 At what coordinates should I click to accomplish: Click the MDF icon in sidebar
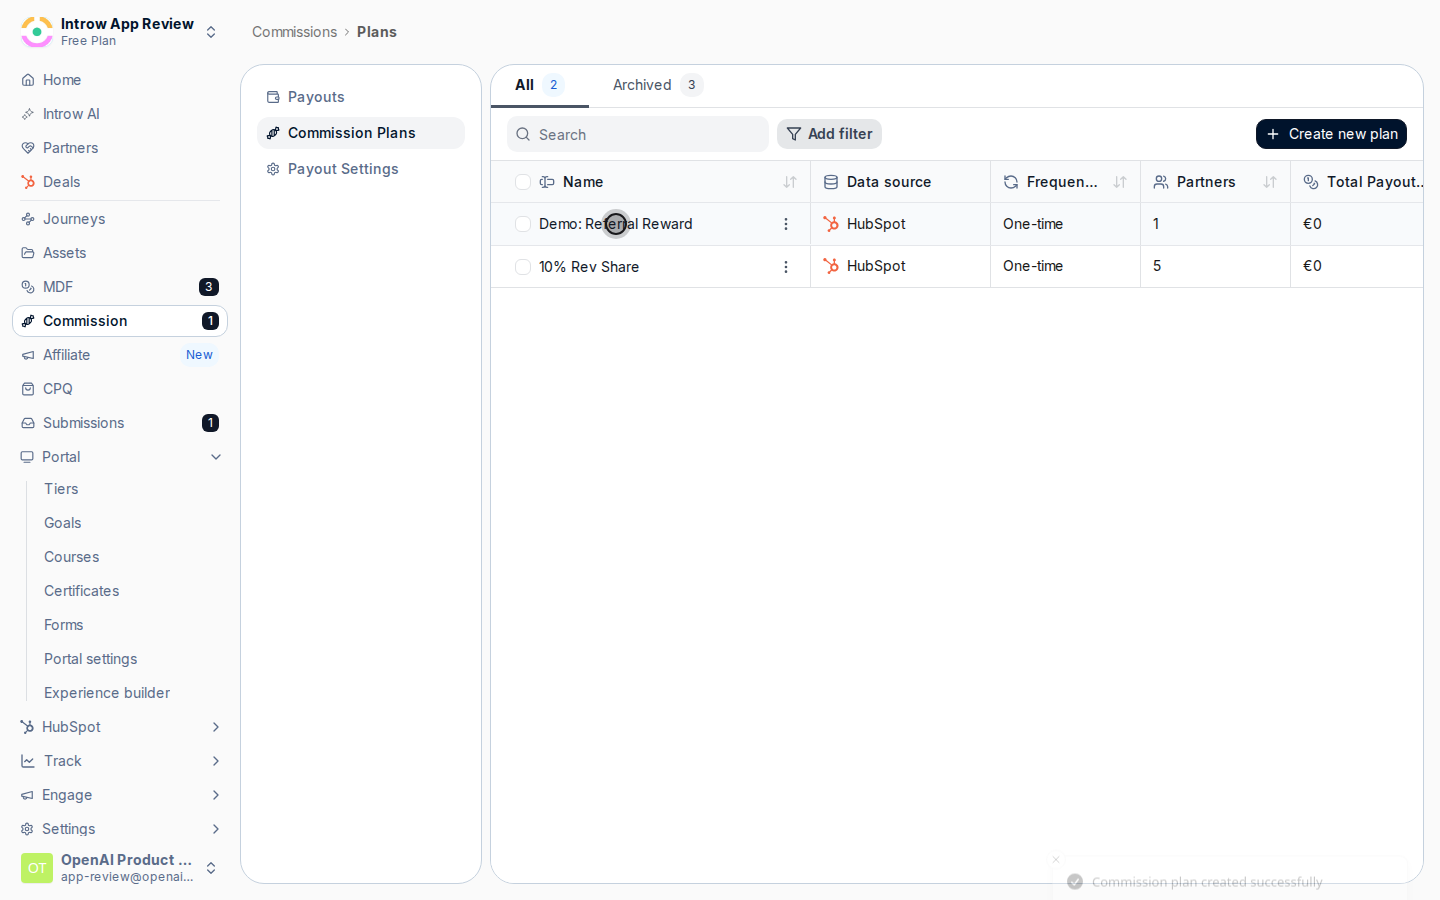pos(28,287)
